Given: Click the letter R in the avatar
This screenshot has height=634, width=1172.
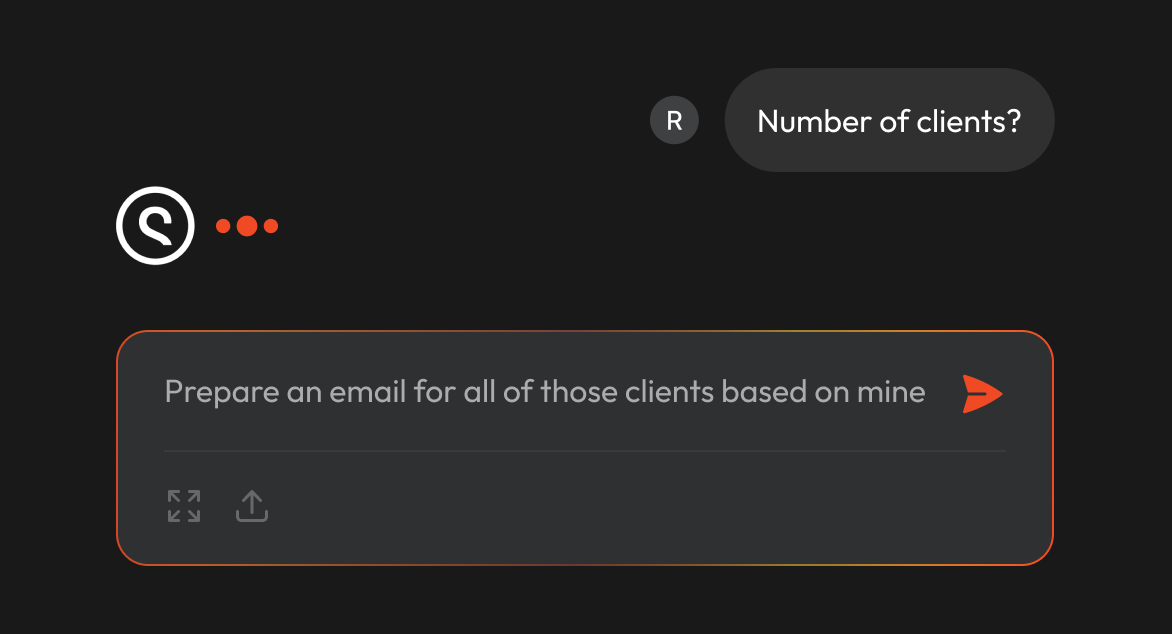Looking at the screenshot, I should pos(674,120).
